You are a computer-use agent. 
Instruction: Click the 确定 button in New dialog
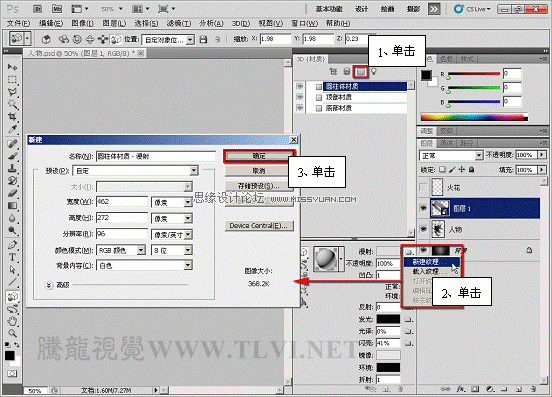(259, 156)
